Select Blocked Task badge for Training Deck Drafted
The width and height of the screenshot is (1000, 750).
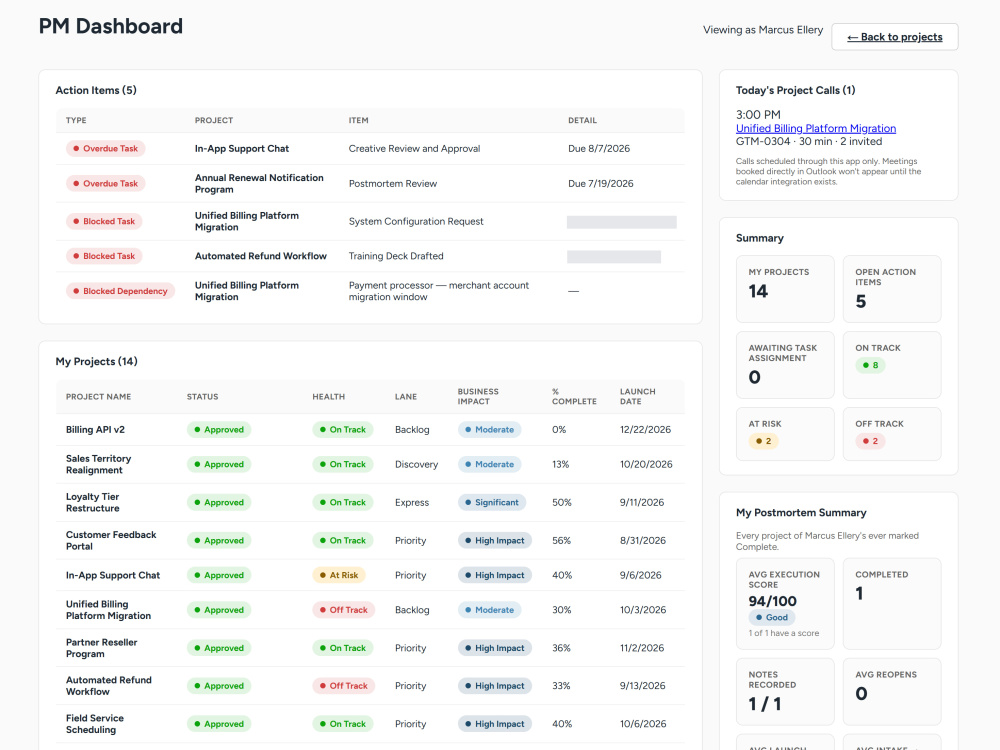tap(105, 256)
